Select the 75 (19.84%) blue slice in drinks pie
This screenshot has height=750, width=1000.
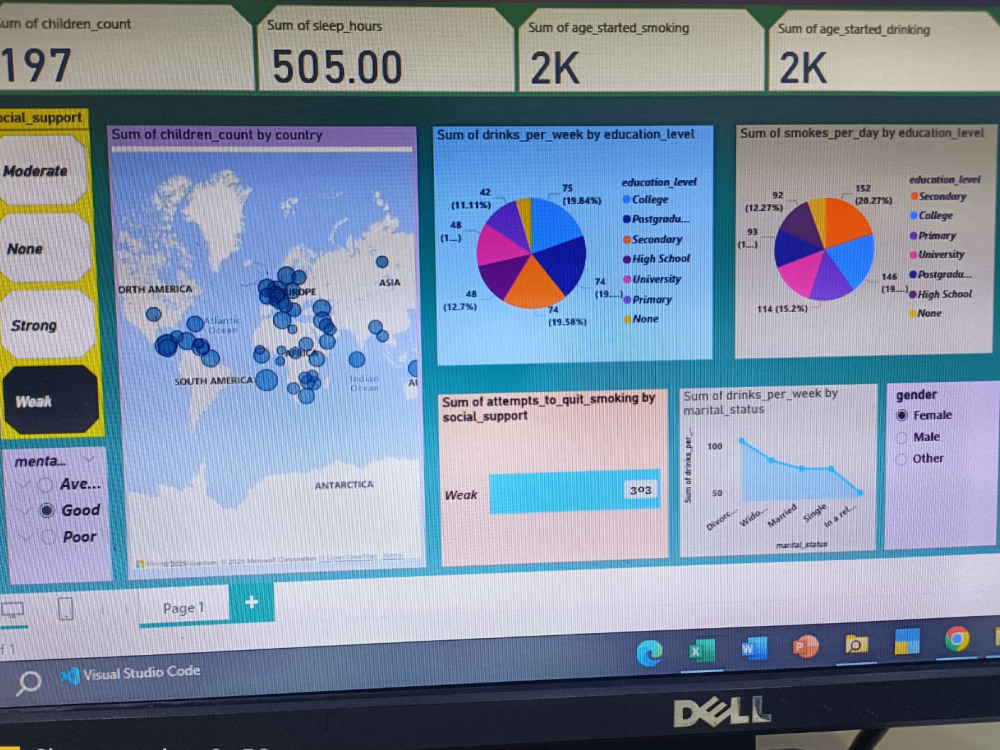coord(552,225)
